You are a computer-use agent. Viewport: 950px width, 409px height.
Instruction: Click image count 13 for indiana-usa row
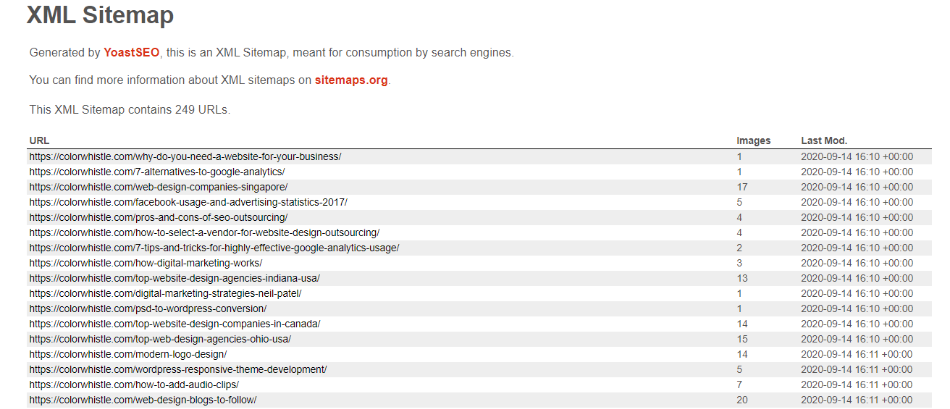[742, 278]
